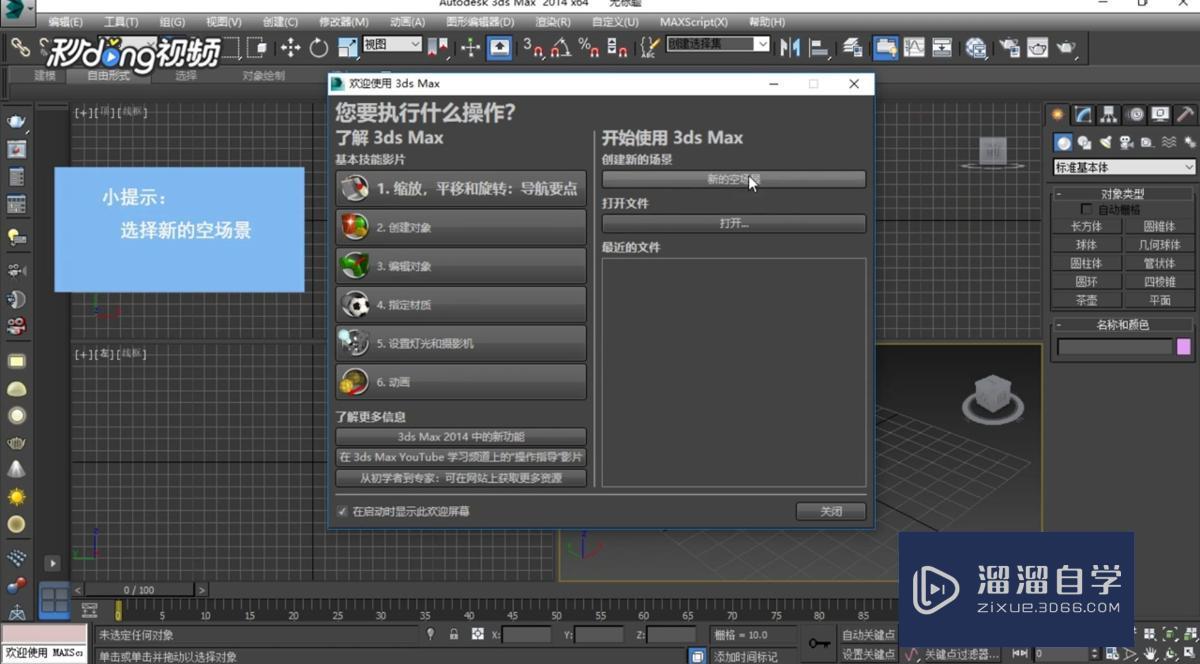This screenshot has height=664, width=1200.
Task: Collapse the 对象类型 rollout
Action: click(1122, 194)
